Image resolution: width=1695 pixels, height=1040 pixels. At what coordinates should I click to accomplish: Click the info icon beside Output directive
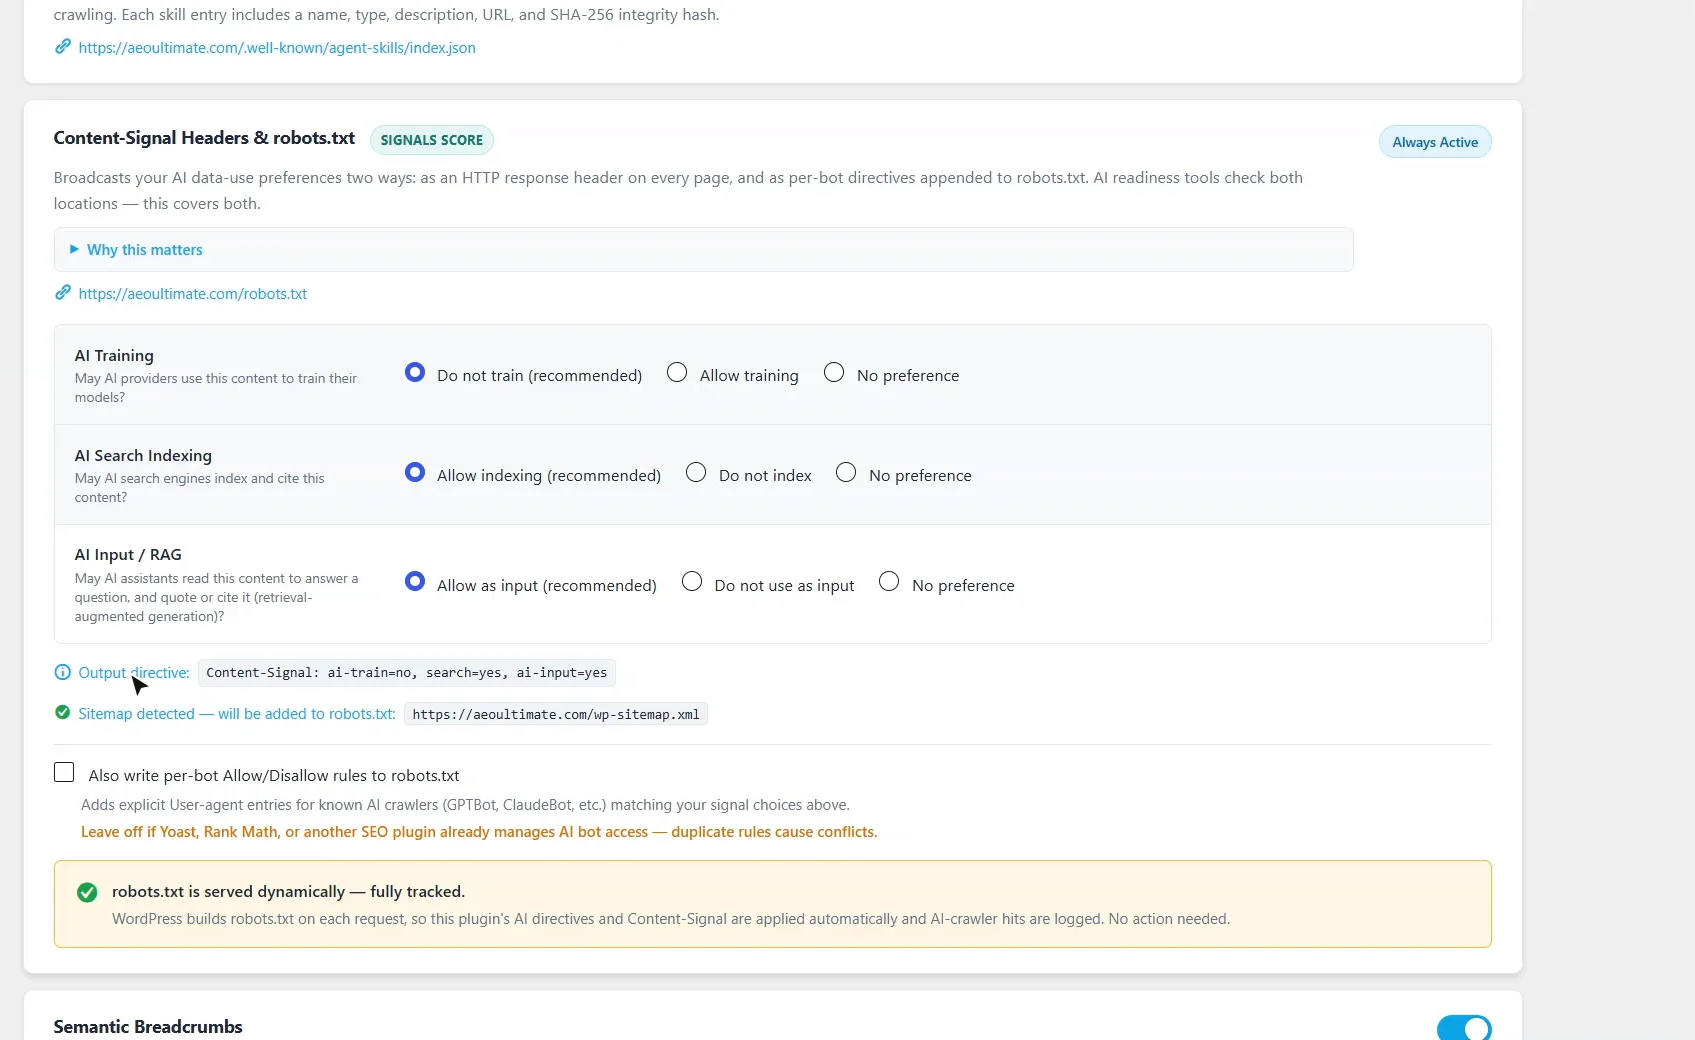pyautogui.click(x=63, y=672)
